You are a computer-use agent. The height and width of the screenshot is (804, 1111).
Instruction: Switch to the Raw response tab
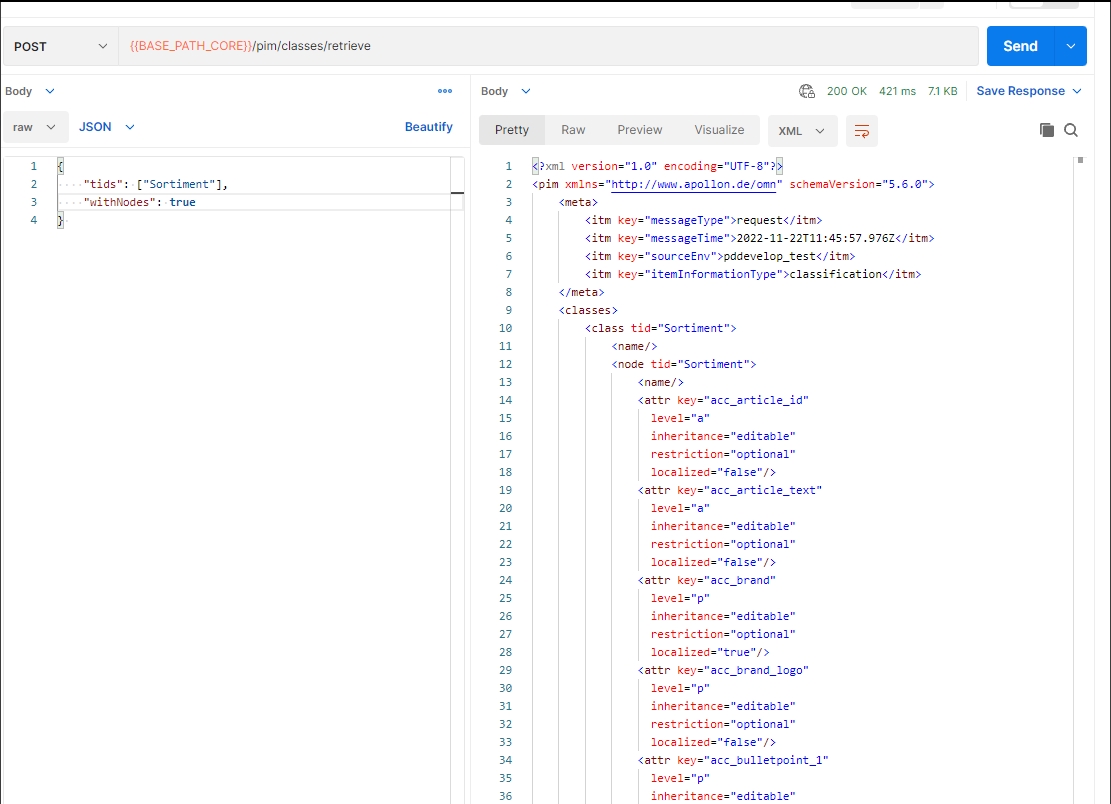[573, 130]
